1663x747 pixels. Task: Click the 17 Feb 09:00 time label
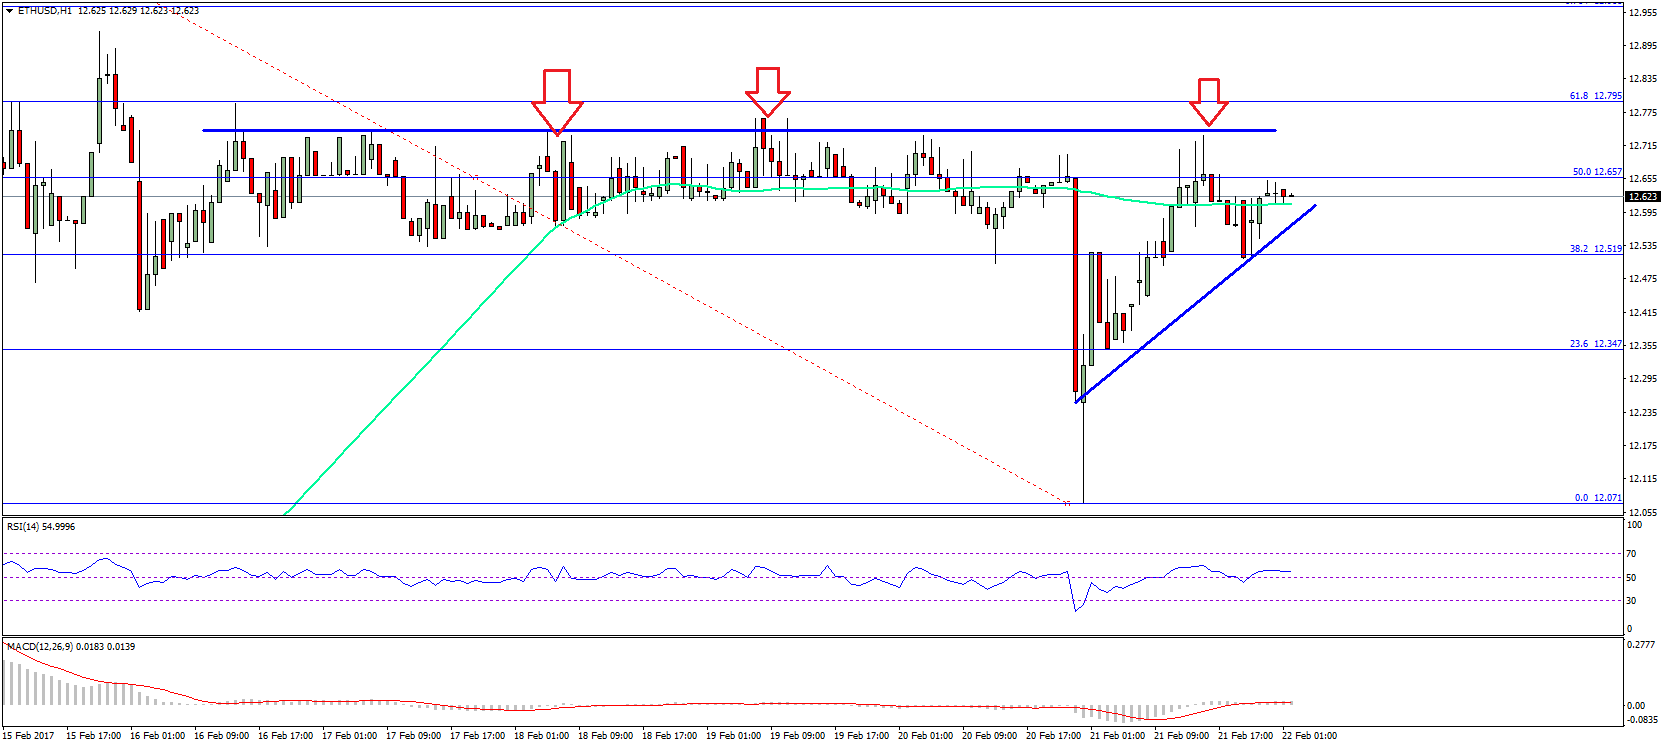pyautogui.click(x=413, y=736)
